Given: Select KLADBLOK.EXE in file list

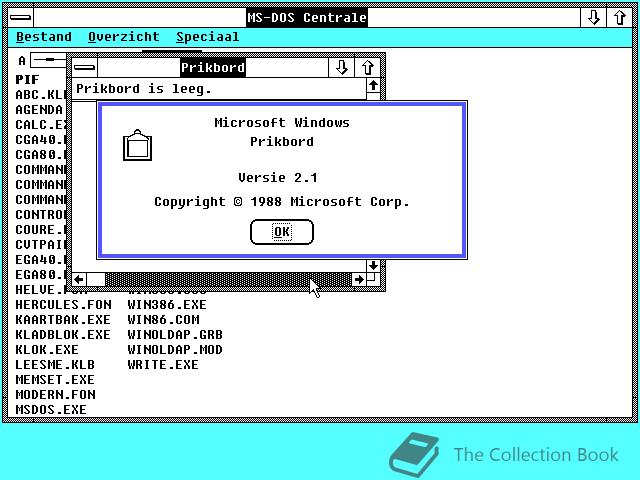Looking at the screenshot, I should pos(63,335).
